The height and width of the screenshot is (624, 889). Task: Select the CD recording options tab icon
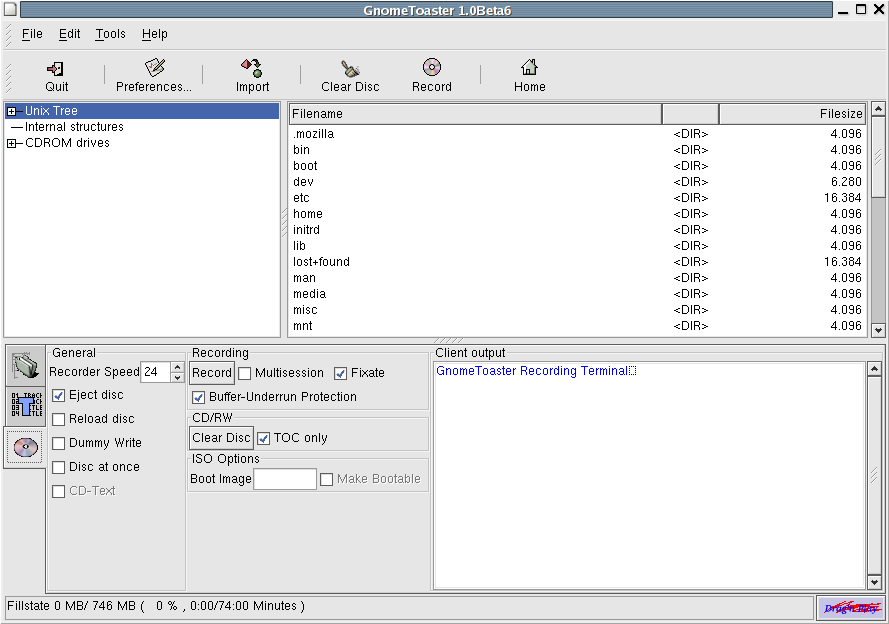pos(26,447)
